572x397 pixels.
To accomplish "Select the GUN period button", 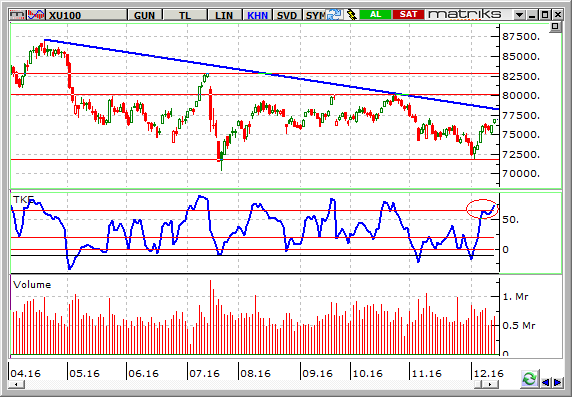I will [145, 15].
